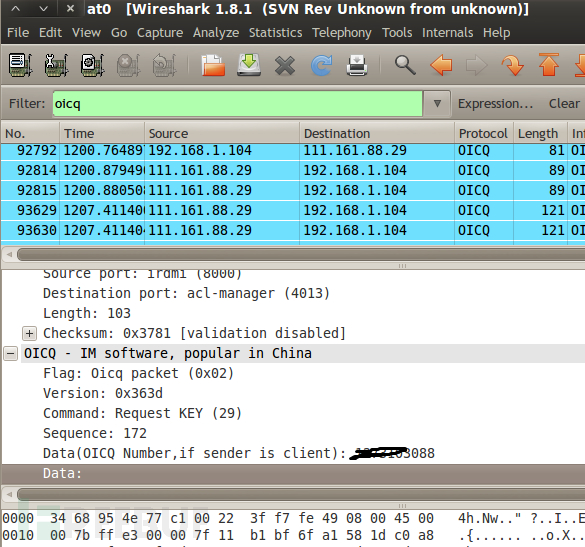Select Command: Request KEY (29) line
This screenshot has width=585, height=547.
point(143,413)
